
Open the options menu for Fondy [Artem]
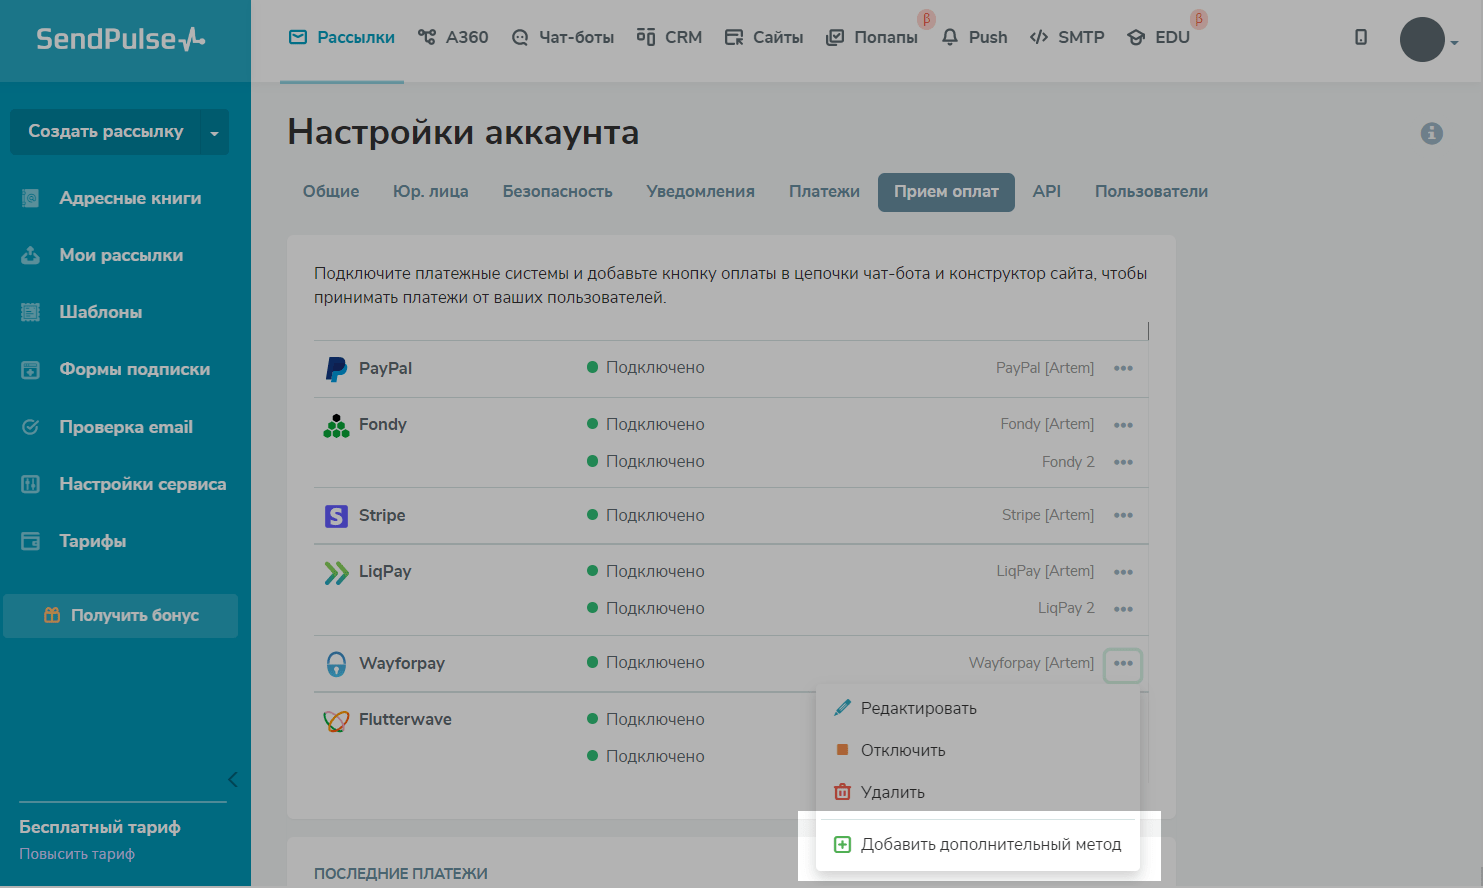(x=1123, y=425)
